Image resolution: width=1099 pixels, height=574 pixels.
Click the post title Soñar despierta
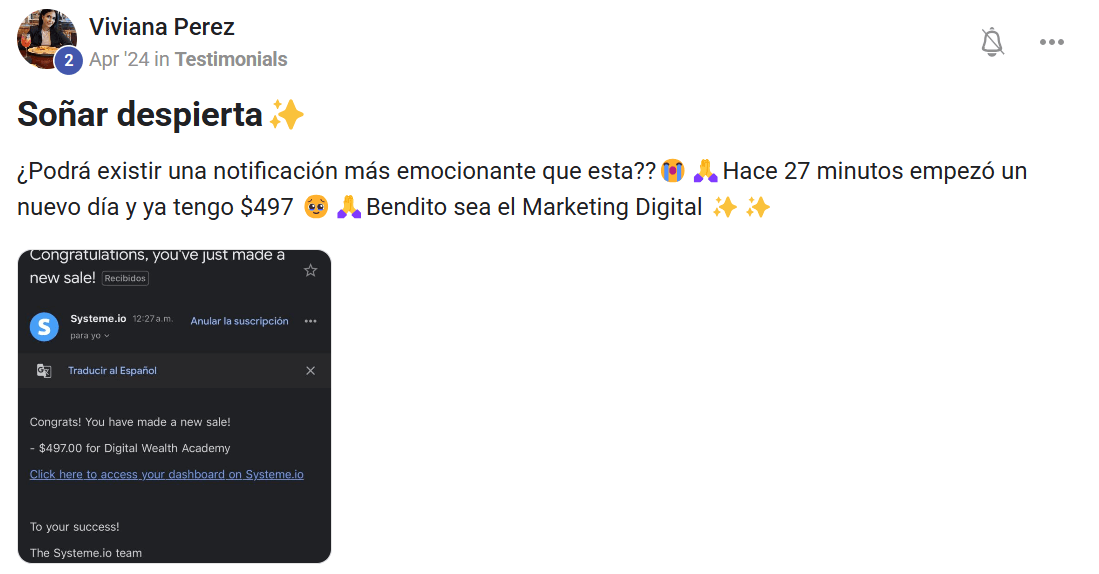140,115
